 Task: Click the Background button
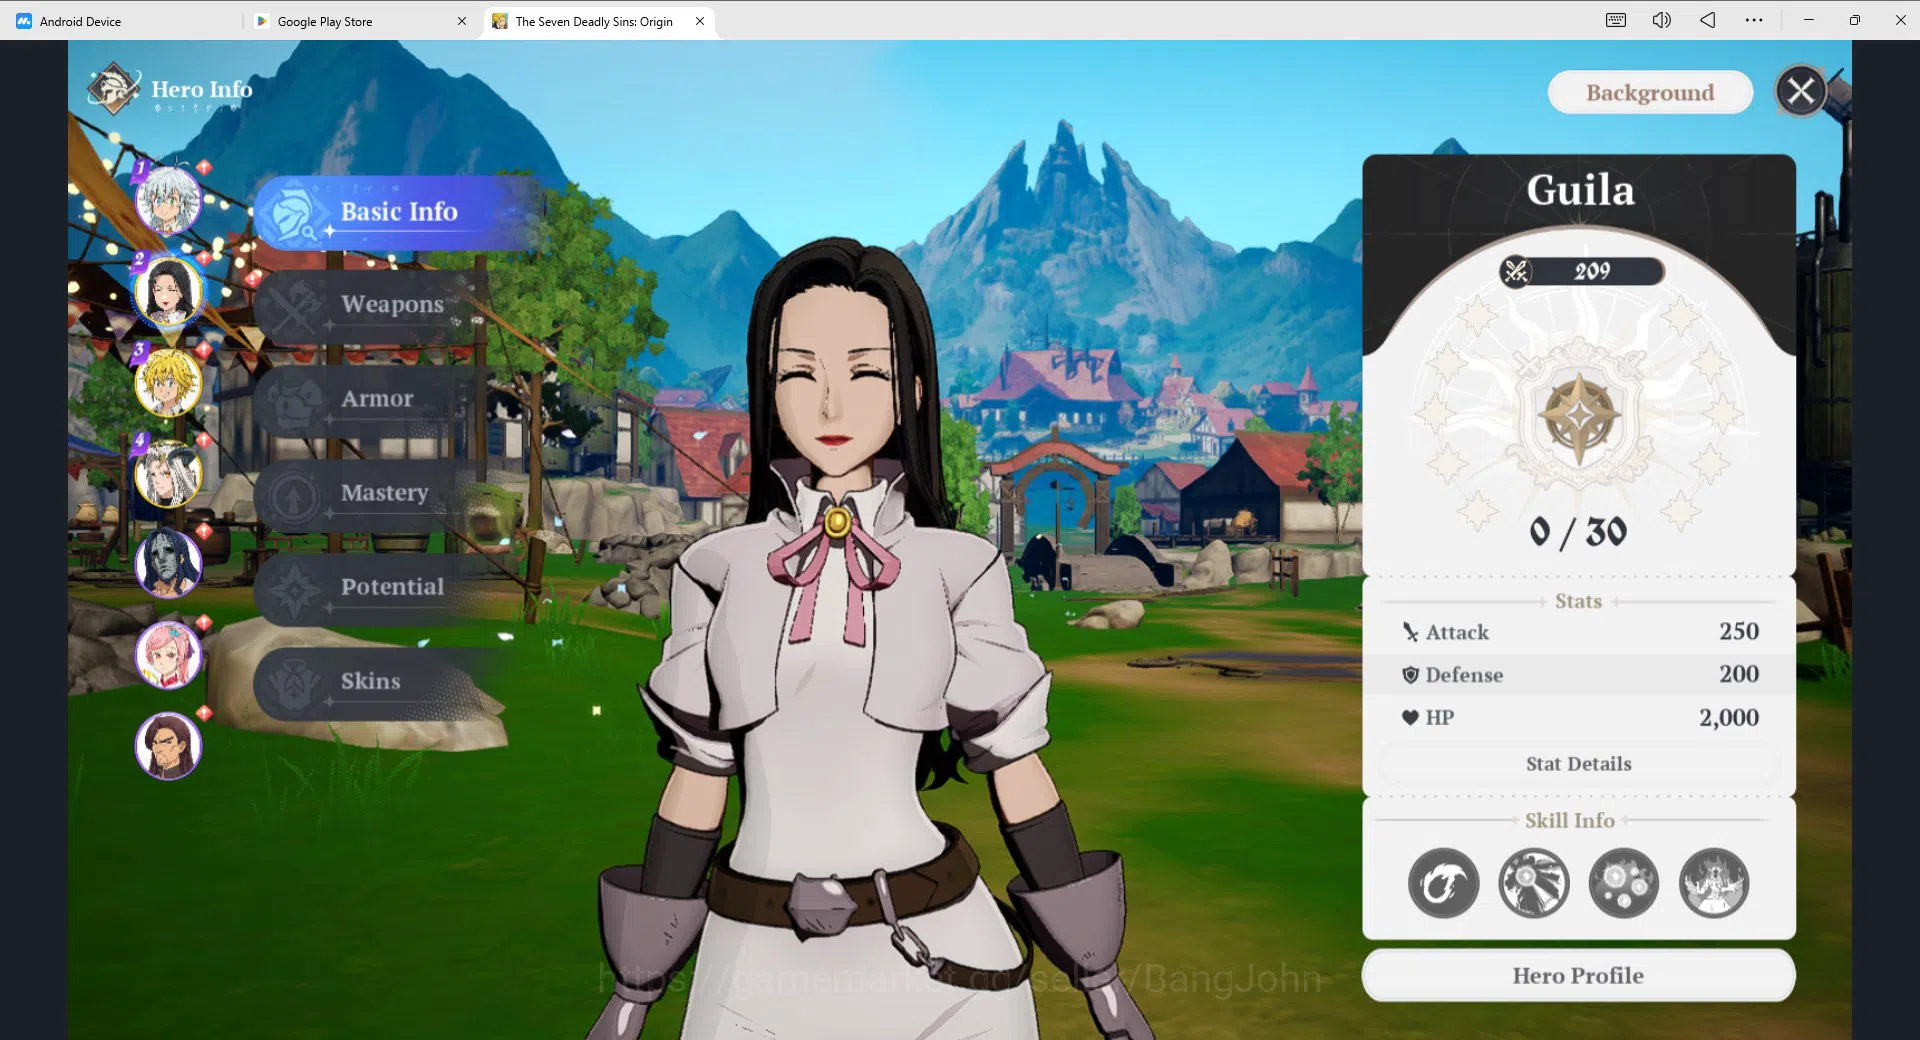1650,92
